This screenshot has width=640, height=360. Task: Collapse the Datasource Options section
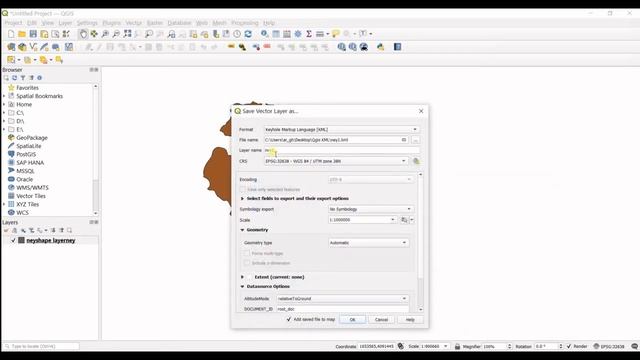(x=242, y=287)
